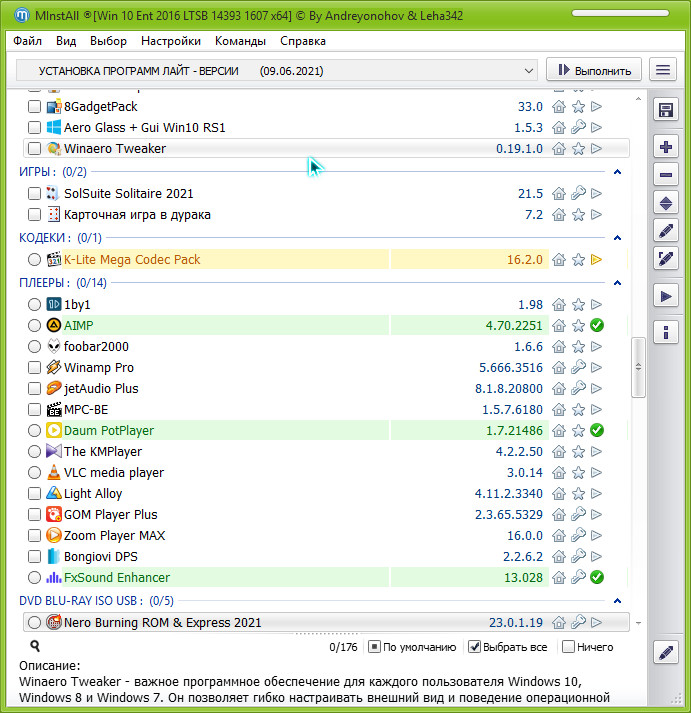The height and width of the screenshot is (713, 691).
Task: Open the Команды menu
Action: pyautogui.click(x=240, y=41)
